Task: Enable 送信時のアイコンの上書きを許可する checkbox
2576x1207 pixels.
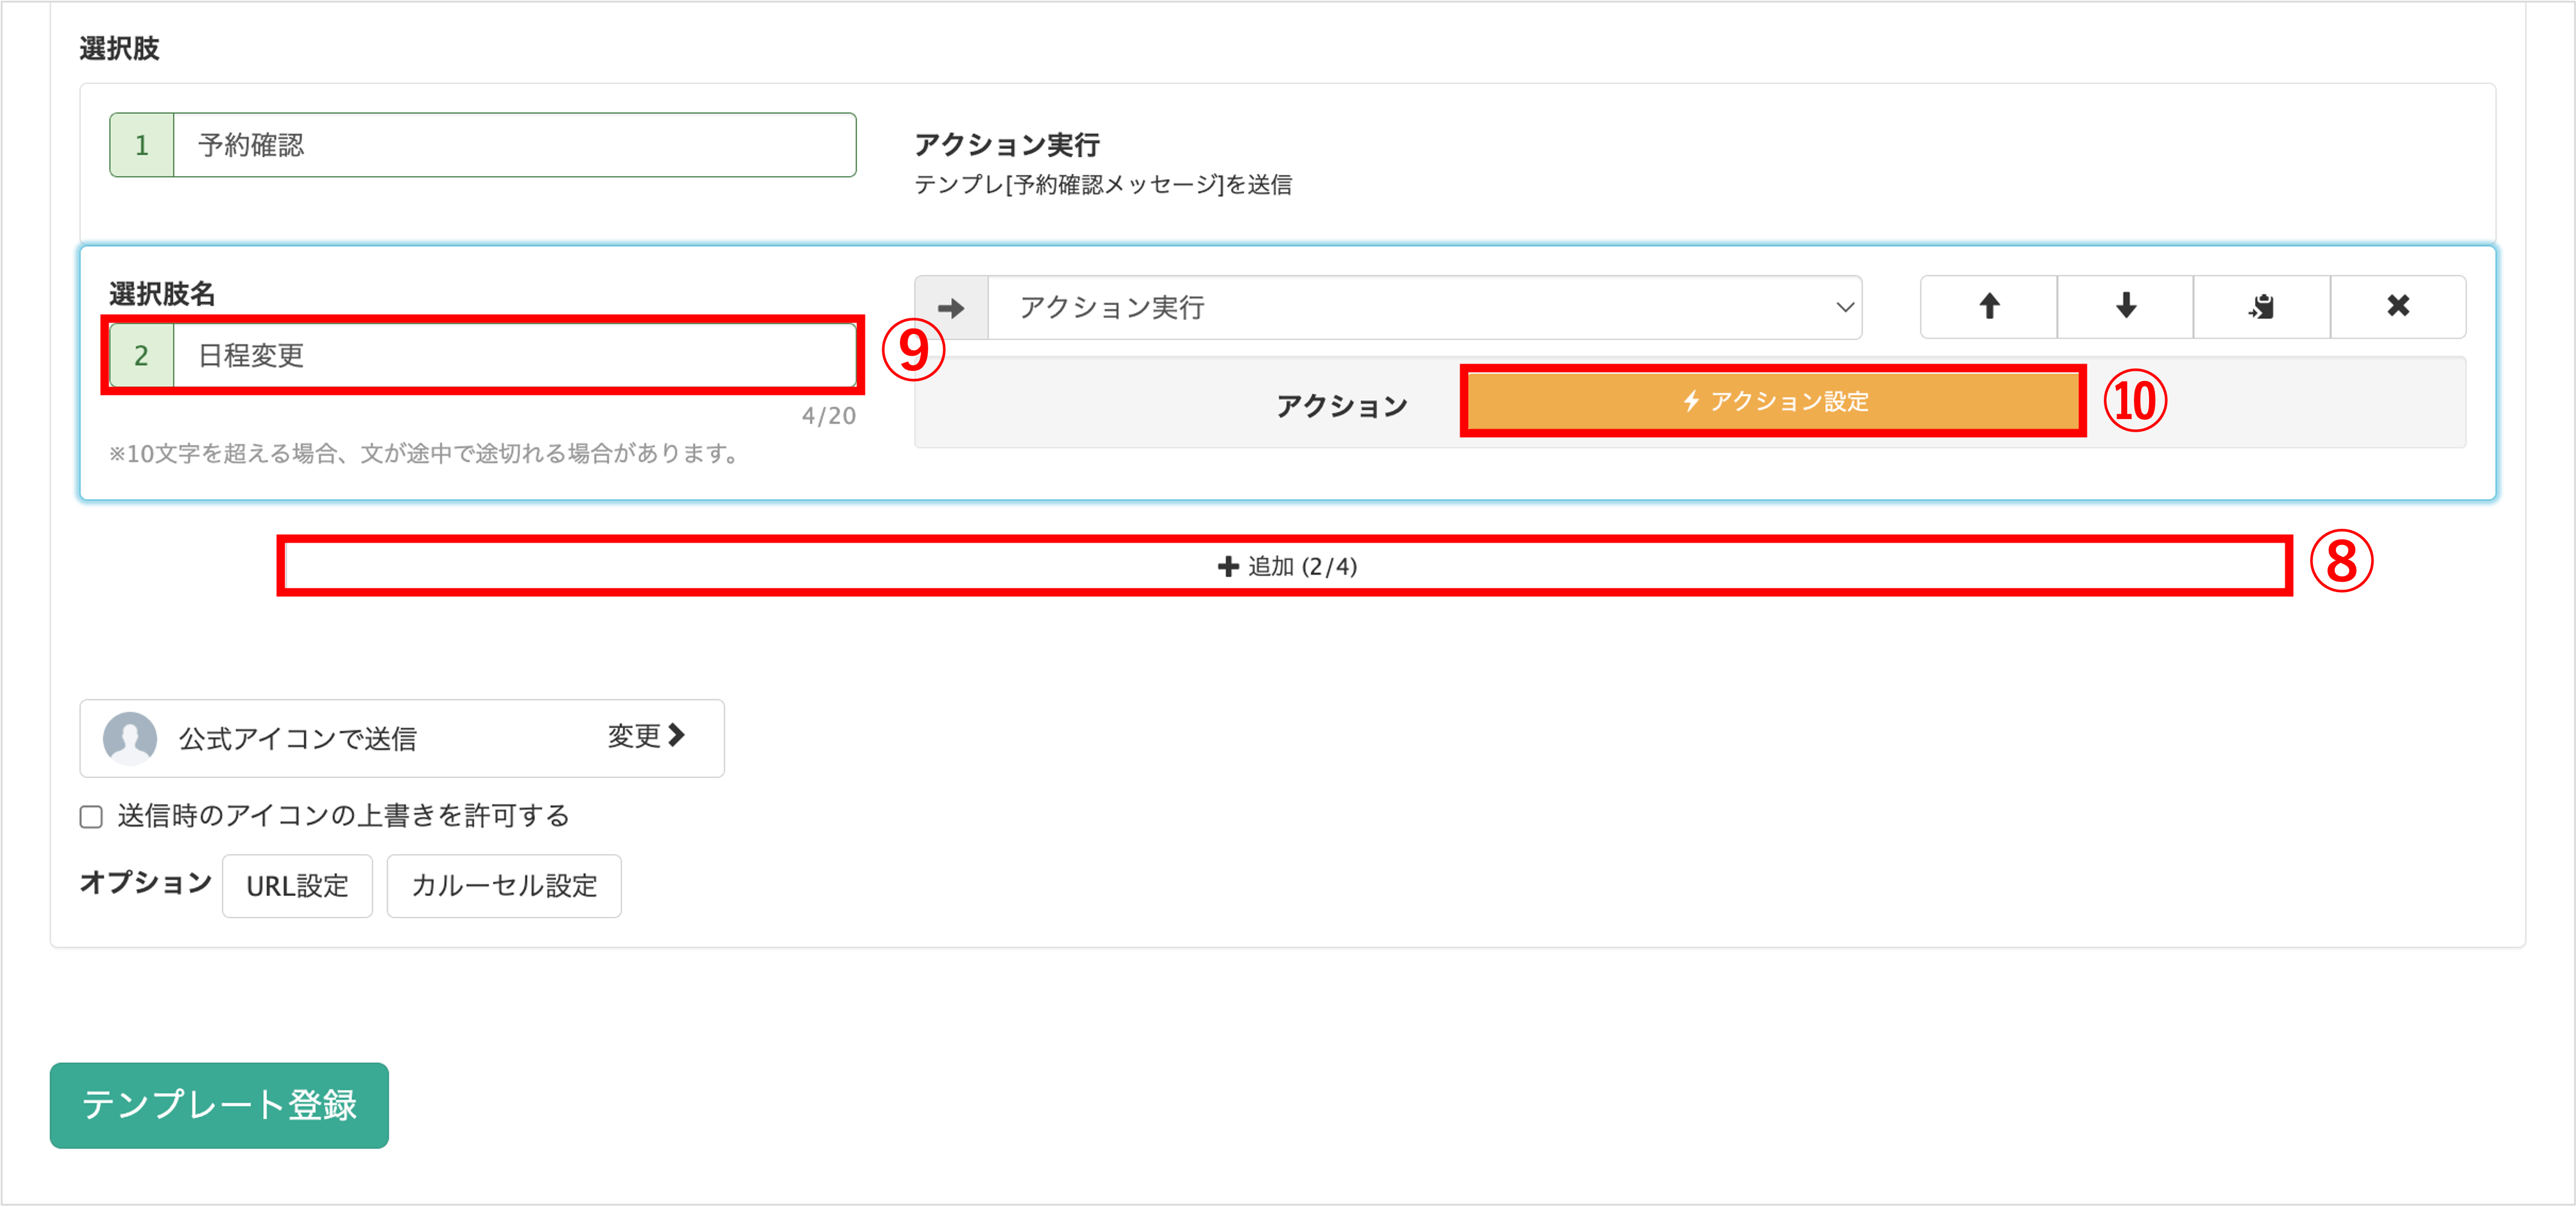Action: [91, 817]
